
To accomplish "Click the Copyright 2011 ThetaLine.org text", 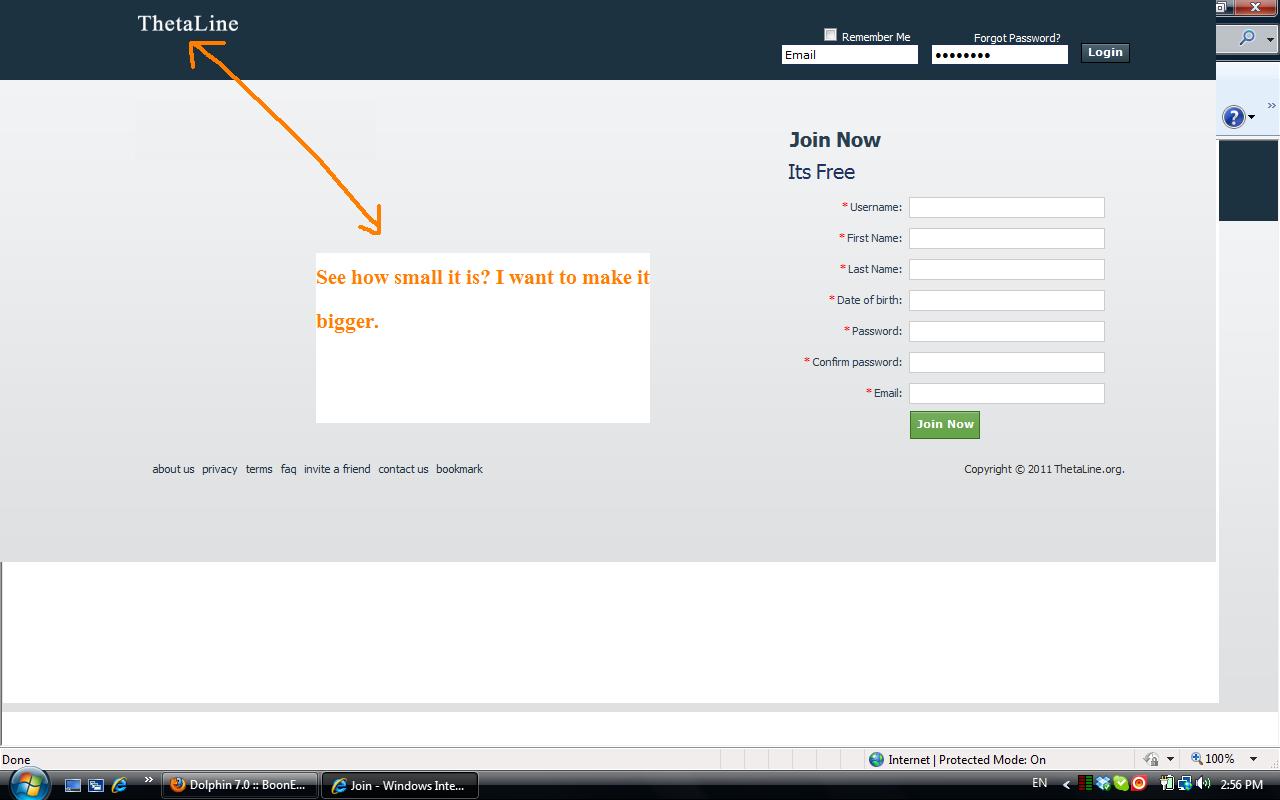I will tap(1044, 469).
